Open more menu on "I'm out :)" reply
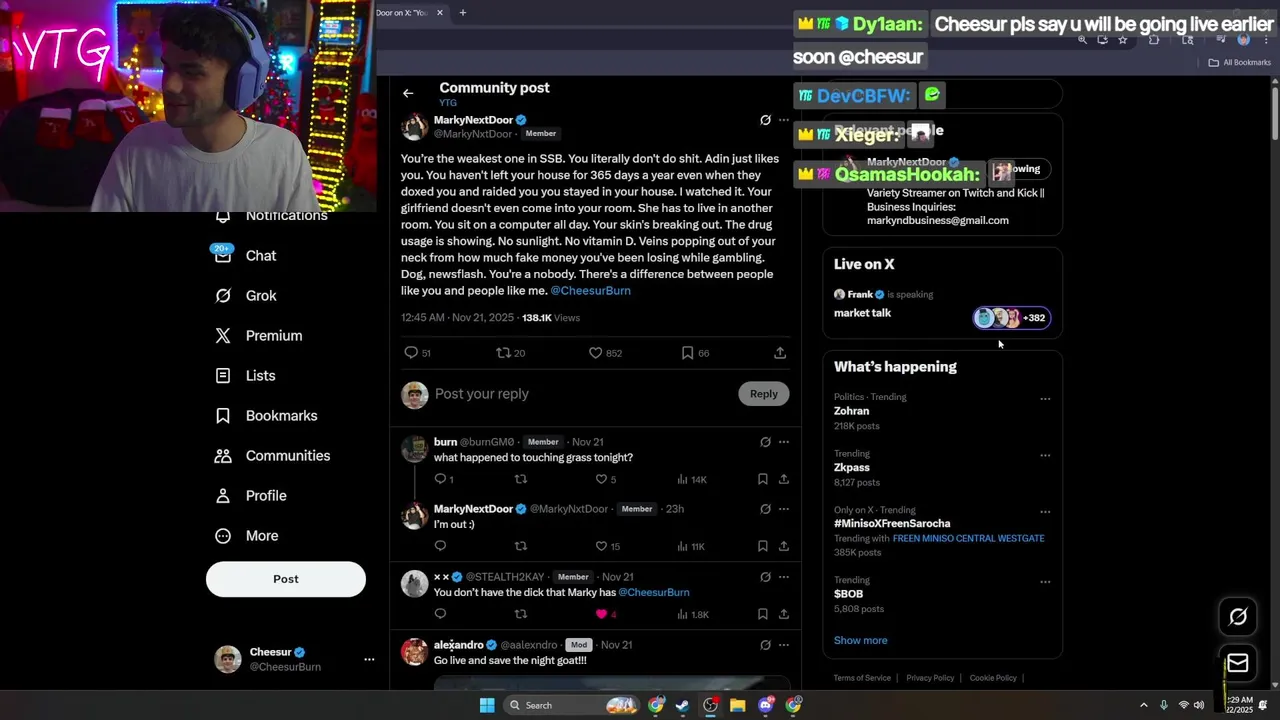This screenshot has height=720, width=1280. point(784,509)
